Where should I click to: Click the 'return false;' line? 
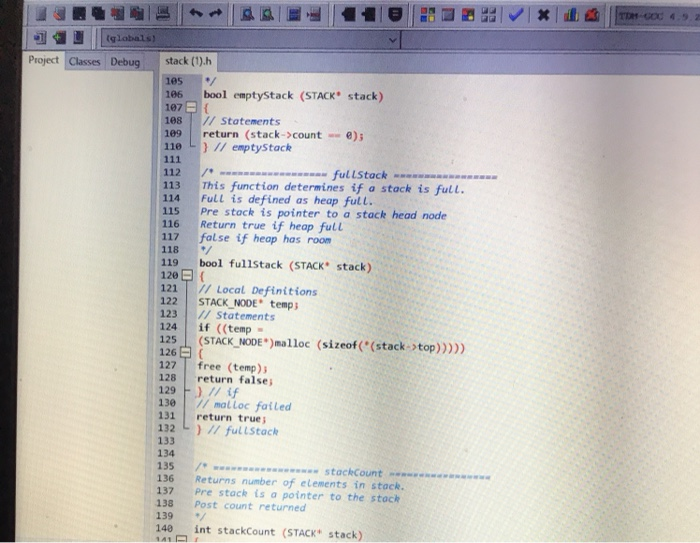tap(235, 380)
